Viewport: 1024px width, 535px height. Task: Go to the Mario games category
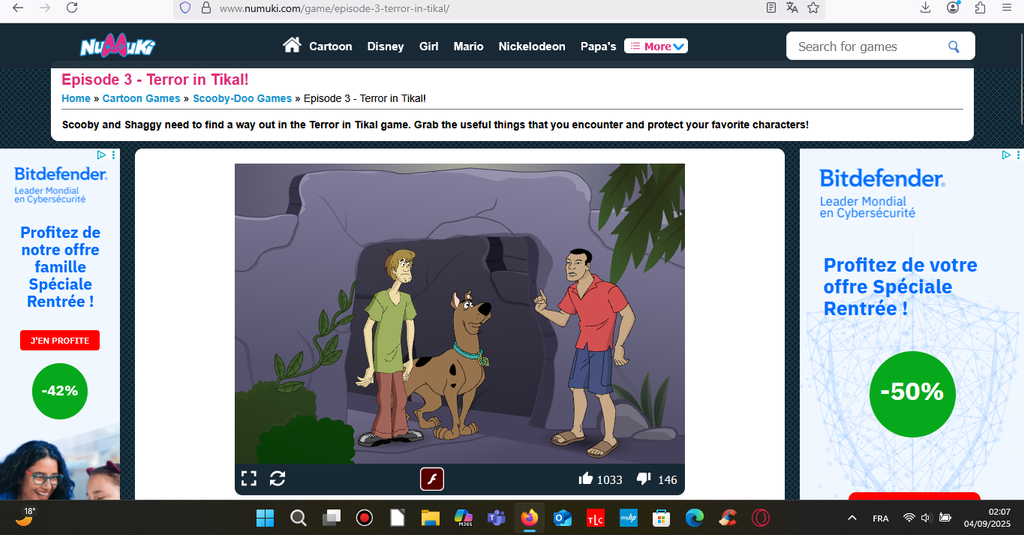[x=468, y=46]
